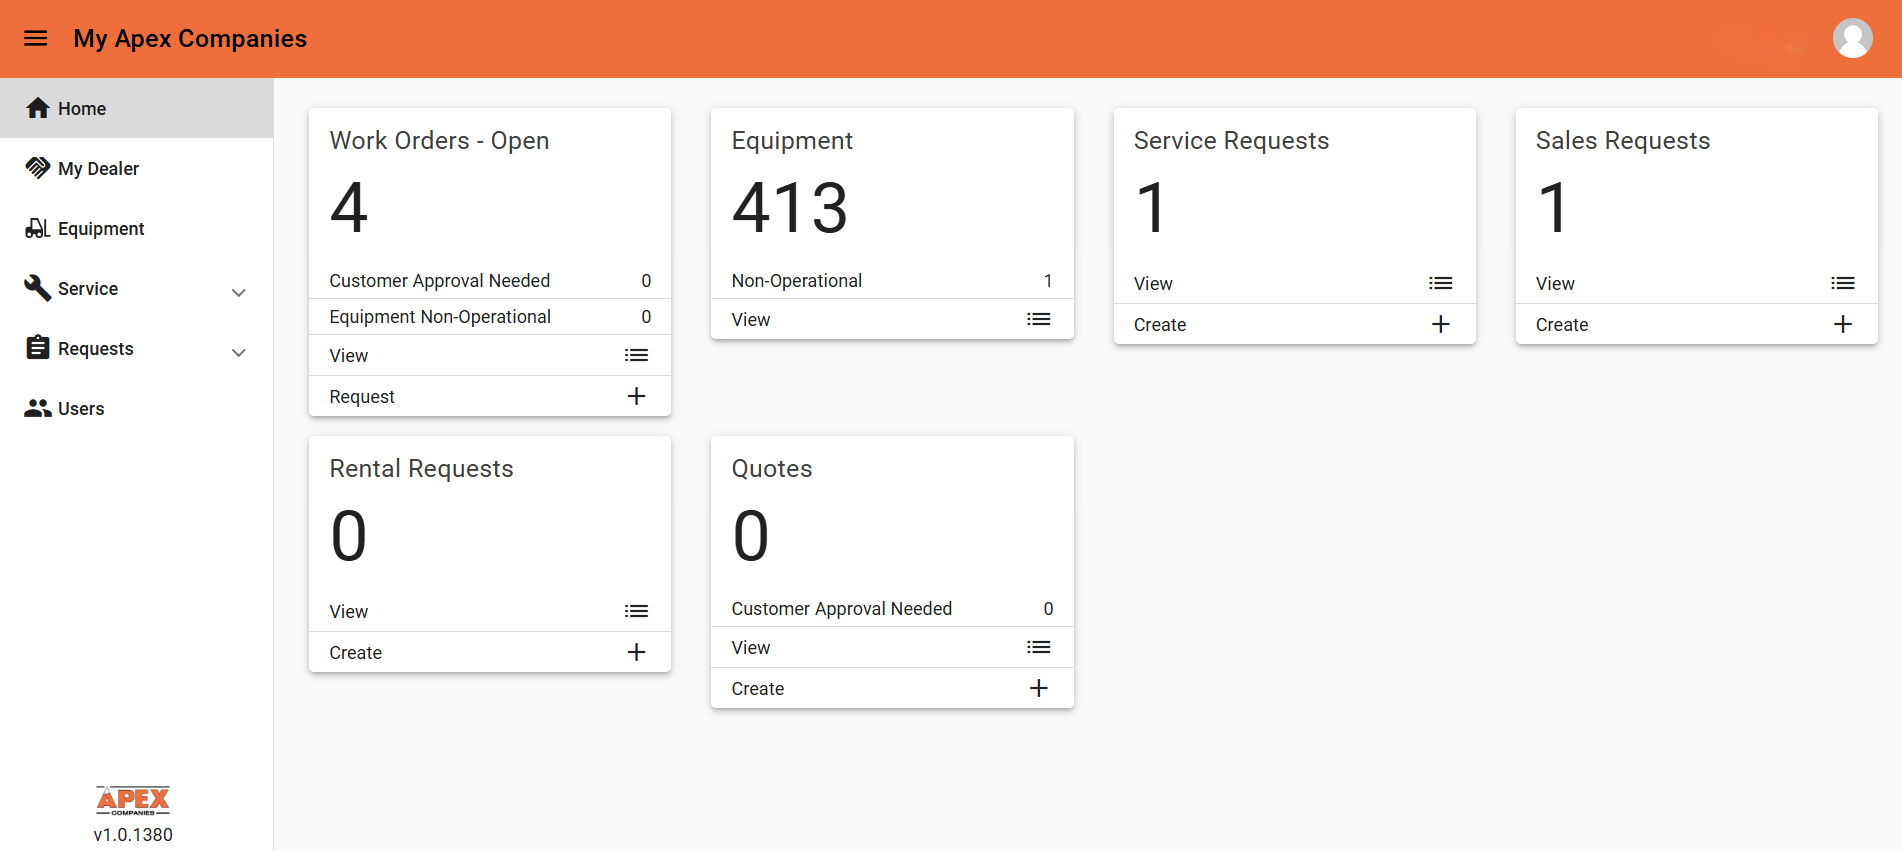Viewport: 1902px width, 851px height.
Task: Click the Quotes card title
Action: (x=772, y=468)
